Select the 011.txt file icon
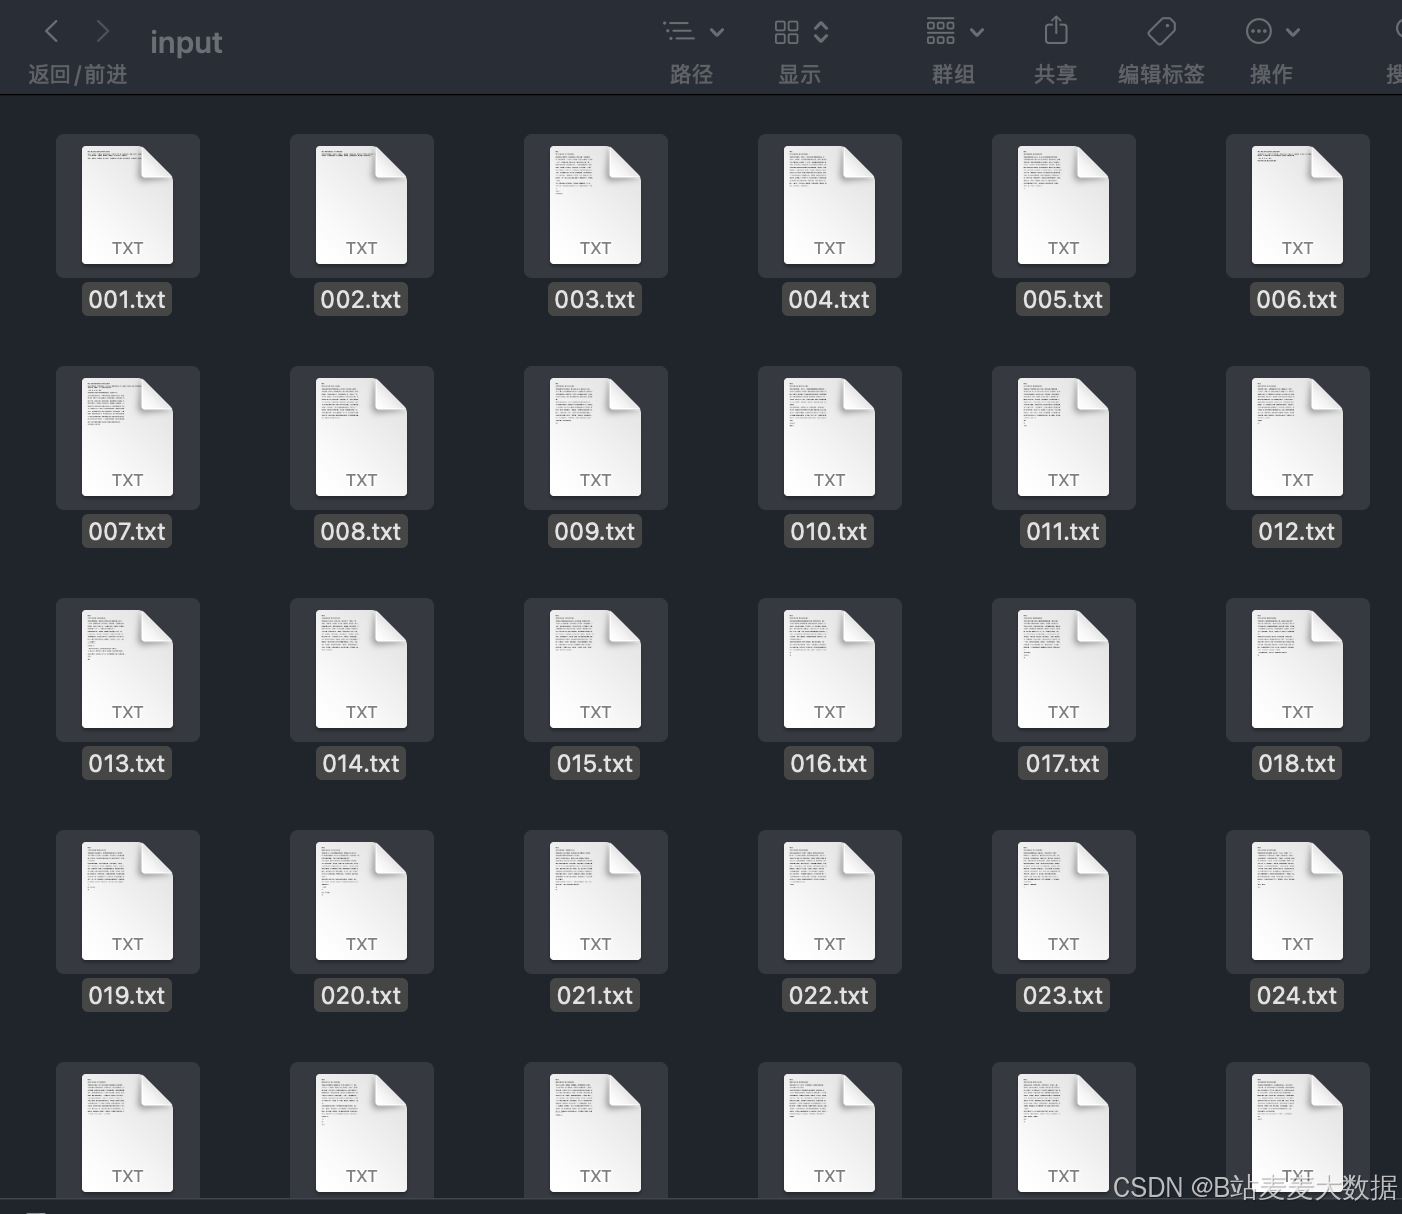This screenshot has width=1402, height=1214. coord(1064,437)
